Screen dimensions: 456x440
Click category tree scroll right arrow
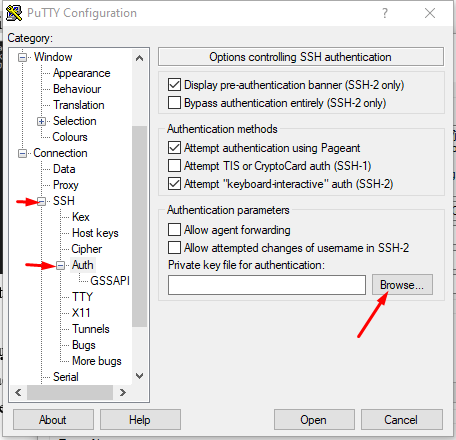tap(123, 392)
